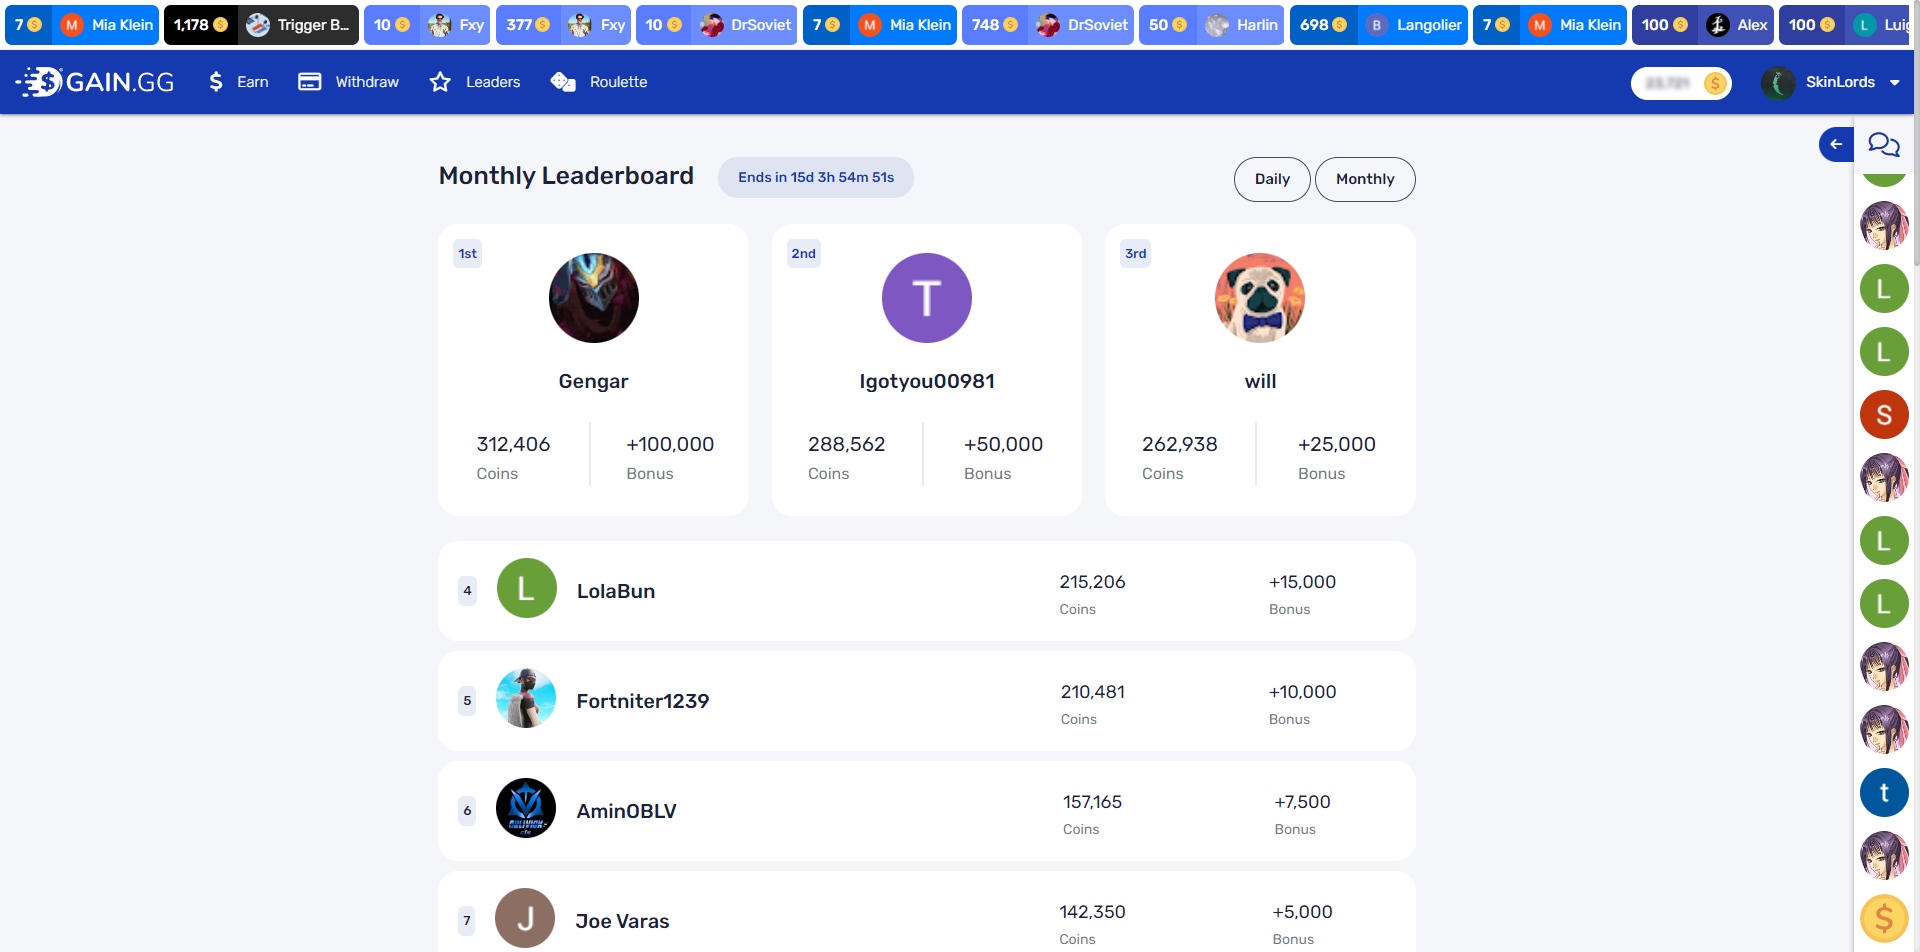Click Joe Varas' brown J avatar
Image resolution: width=1920 pixels, height=952 pixels.
click(x=526, y=918)
